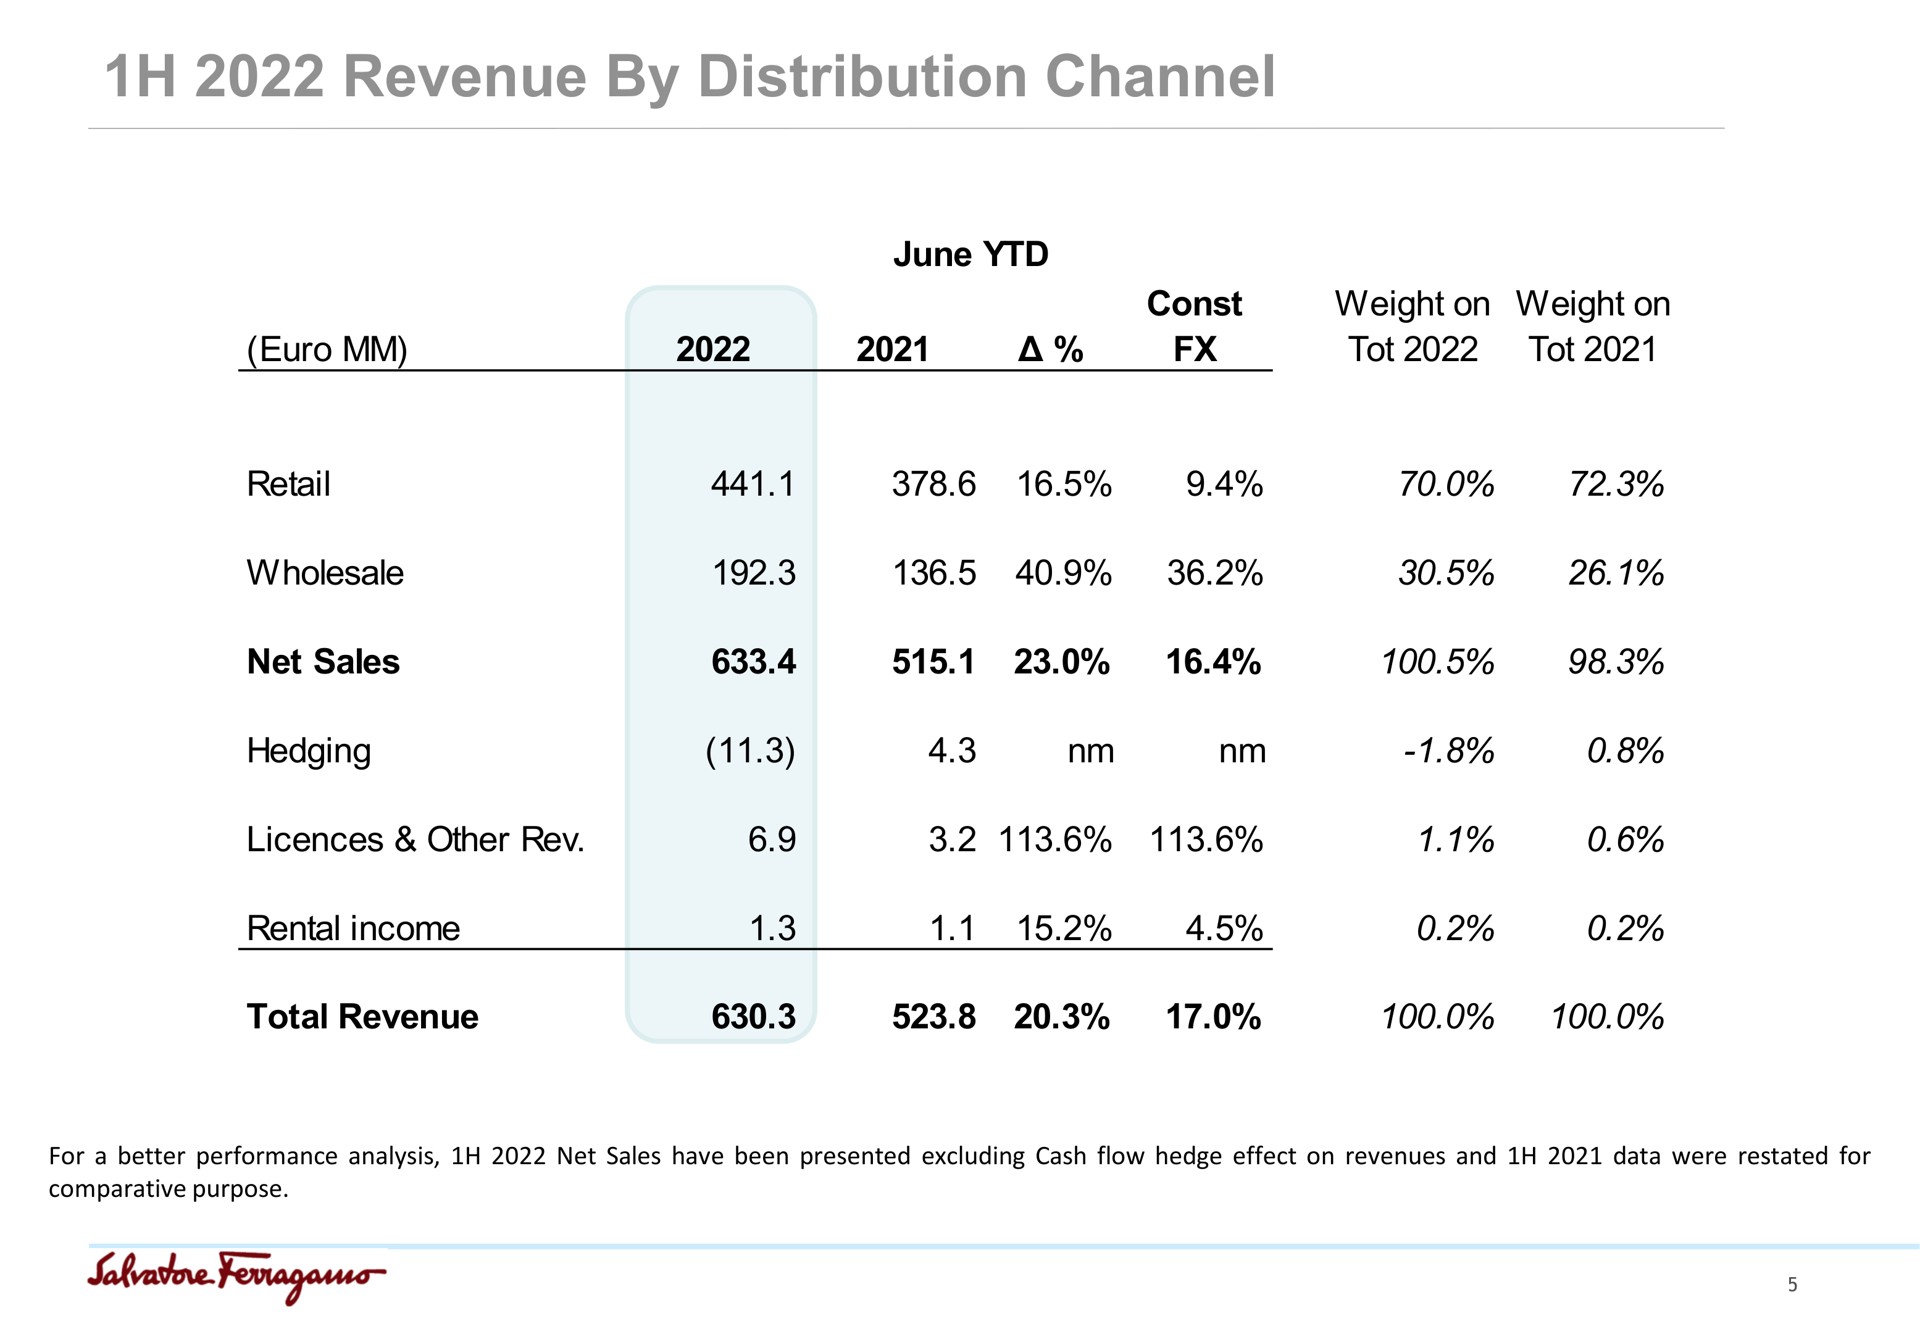Click the footnote about performance analysis
The width and height of the screenshot is (1920, 1329).
click(x=959, y=1172)
